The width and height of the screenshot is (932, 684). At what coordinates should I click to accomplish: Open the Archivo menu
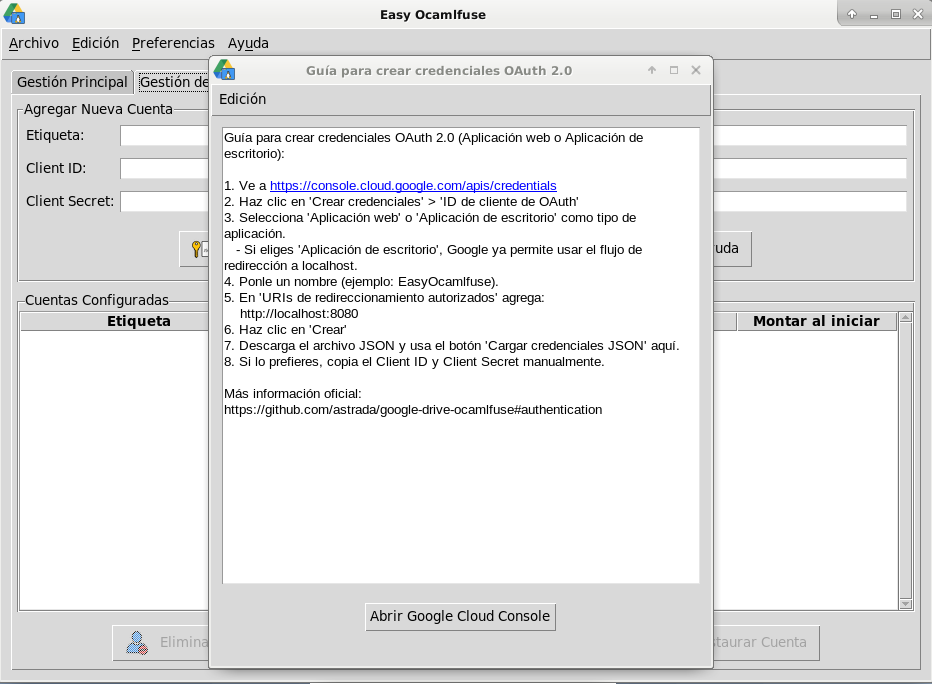34,43
